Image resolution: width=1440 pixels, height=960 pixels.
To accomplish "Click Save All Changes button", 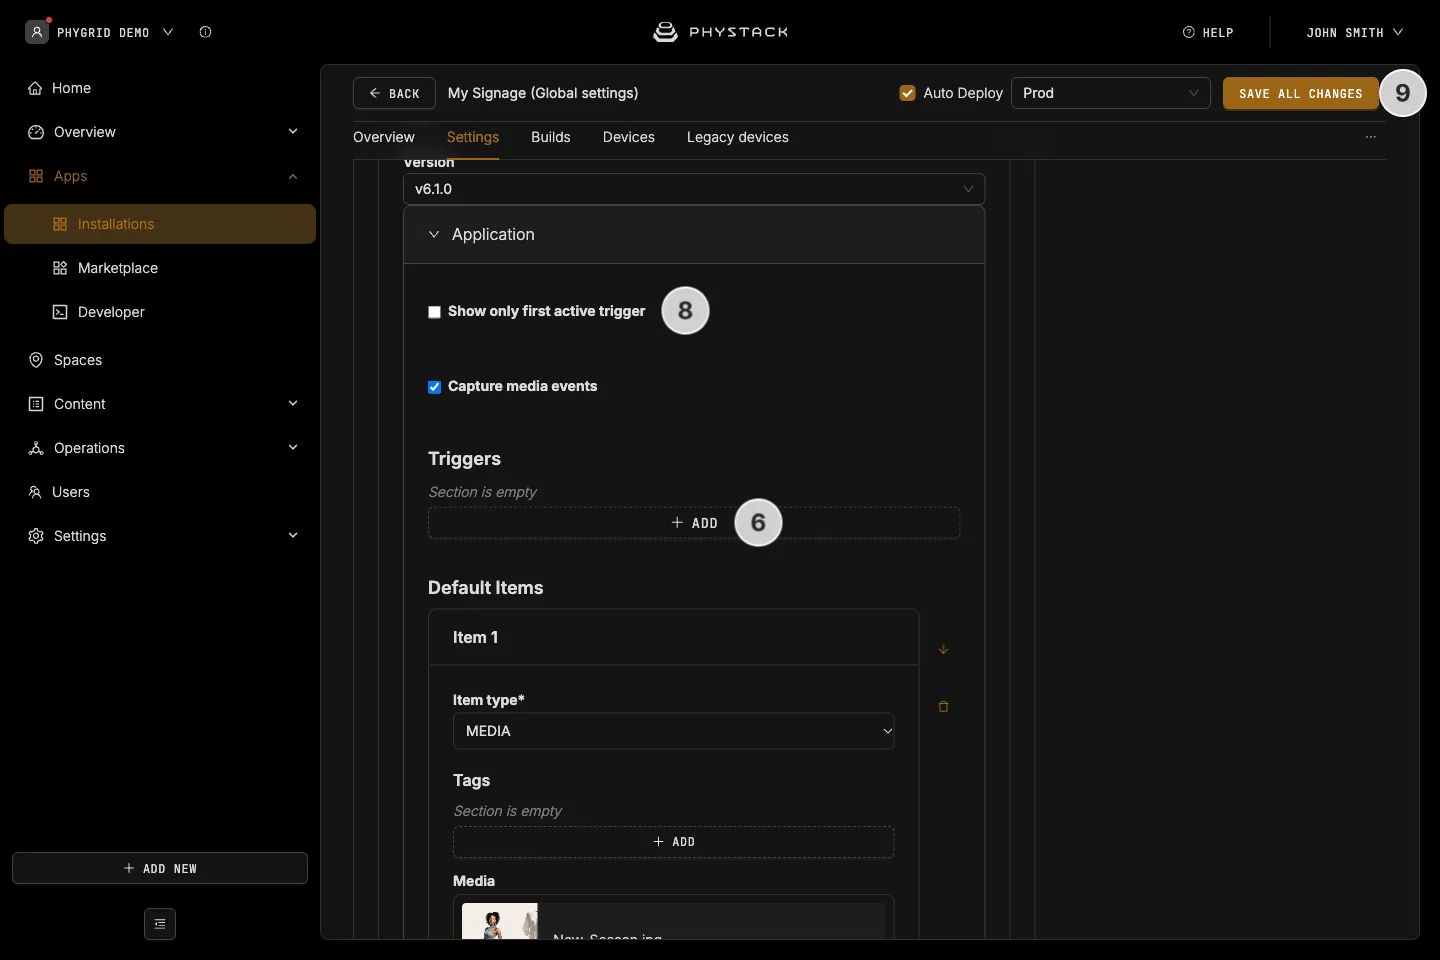I will (x=1301, y=93).
